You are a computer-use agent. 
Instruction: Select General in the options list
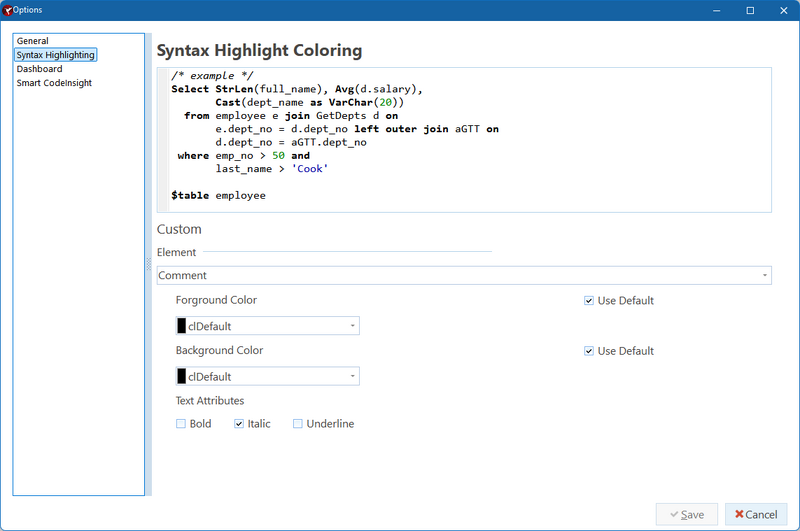(x=33, y=41)
